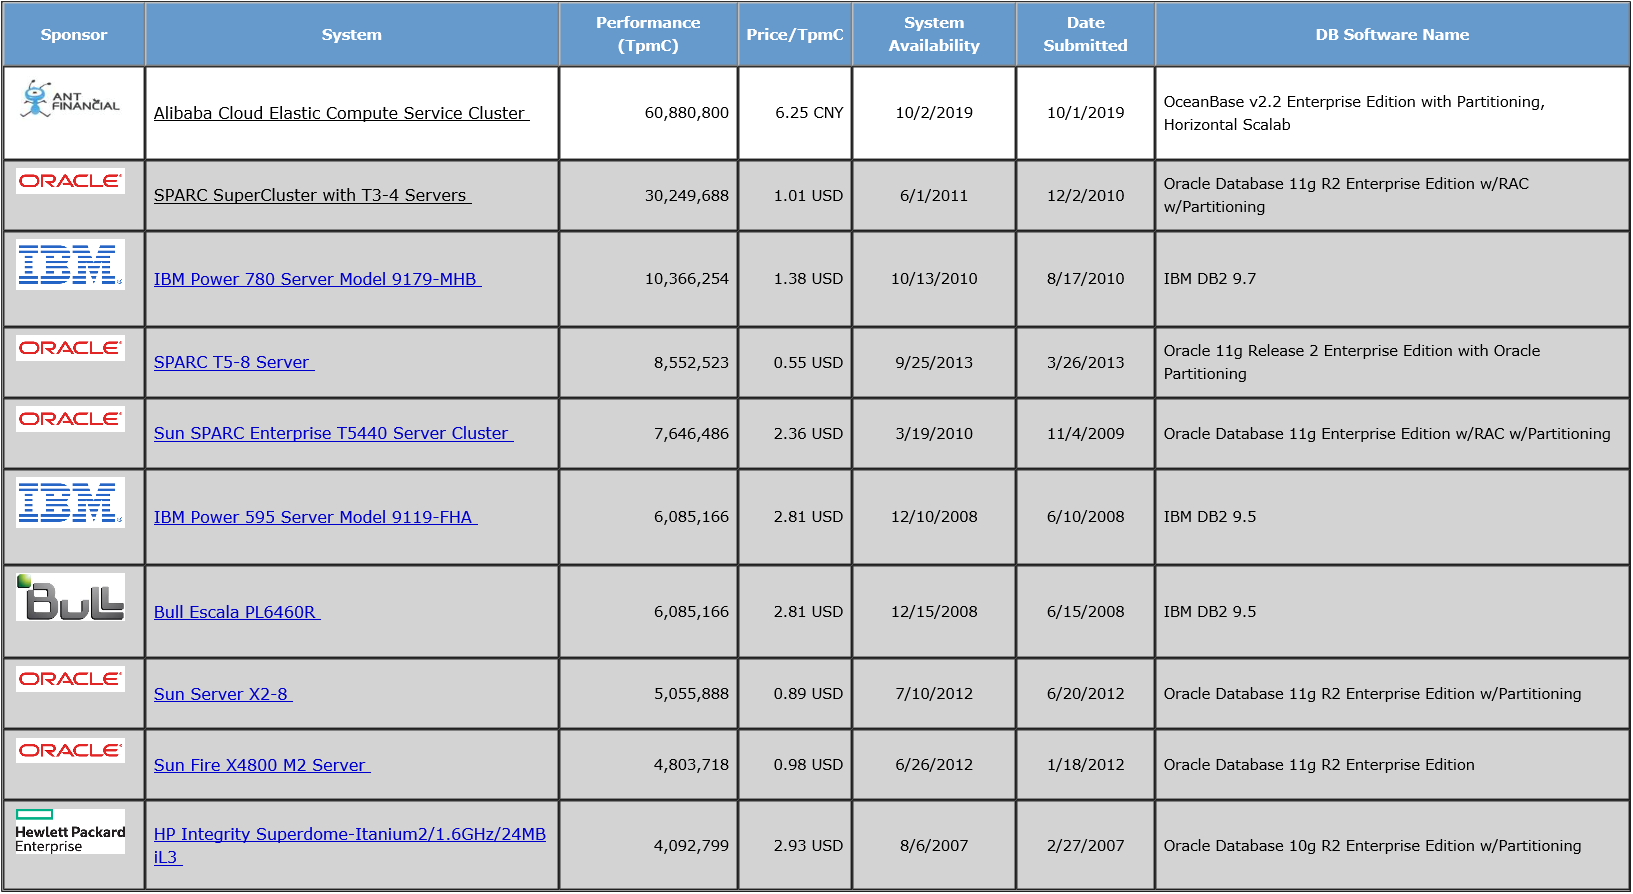Screen dimensions: 1633x894
Task: Select the 12/2/2010 submitted date
Action: click(x=1086, y=196)
